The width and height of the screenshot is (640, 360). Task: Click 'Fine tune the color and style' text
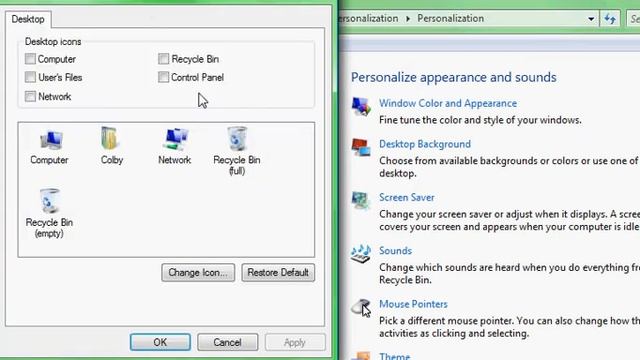(480, 120)
